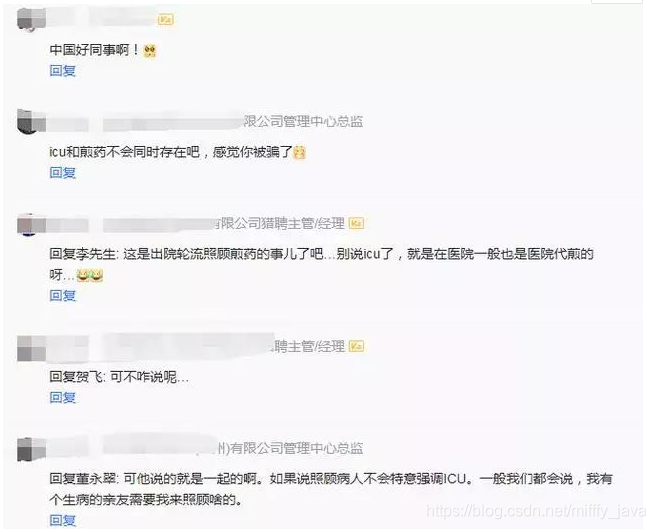Click badge icon after 猎聘主管/经理 in third comment
Viewport: 656px width, 529px height.
[x=356, y=223]
